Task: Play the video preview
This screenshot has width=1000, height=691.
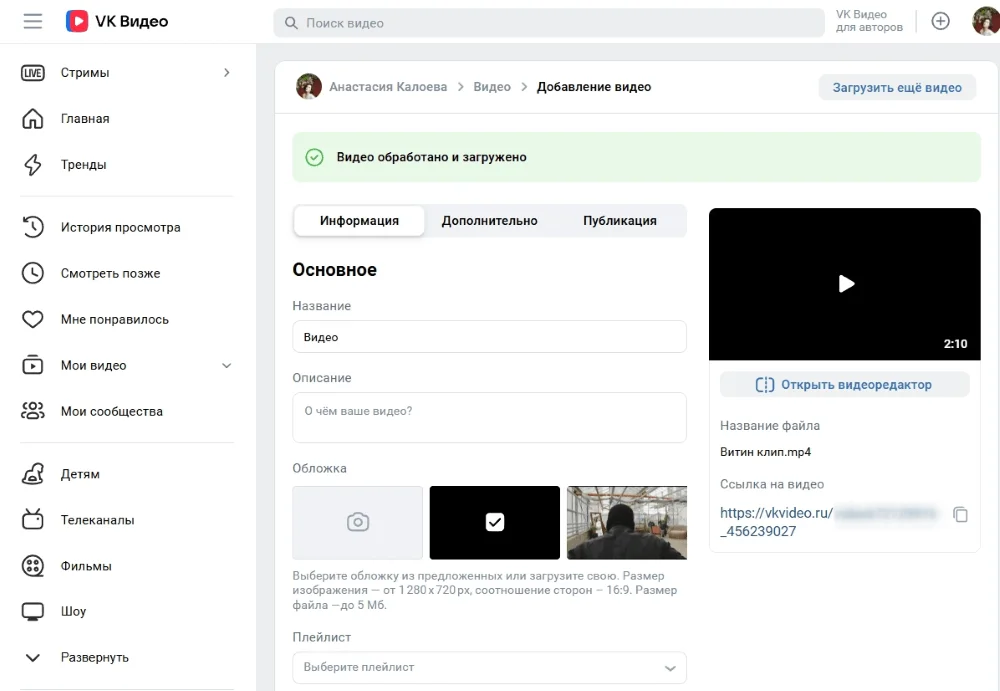Action: click(845, 284)
